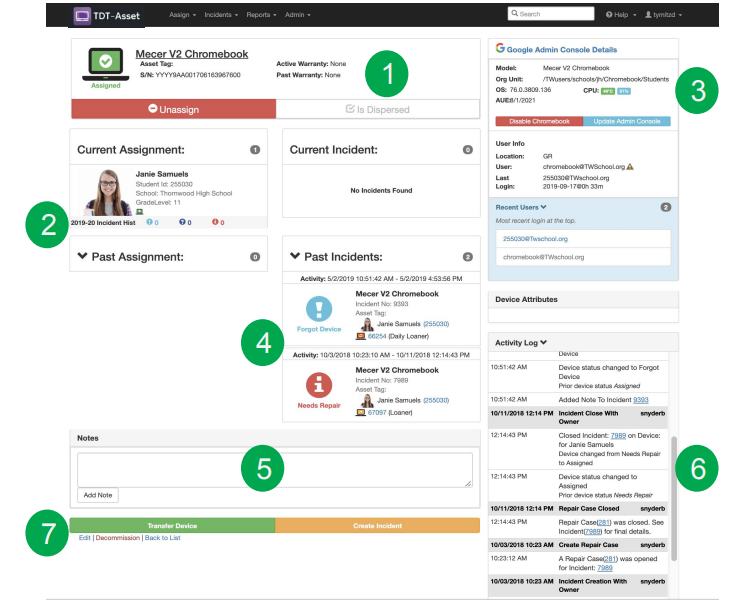Click the blue CPU usage badge
This screenshot has width=731, height=601.
(624, 91)
